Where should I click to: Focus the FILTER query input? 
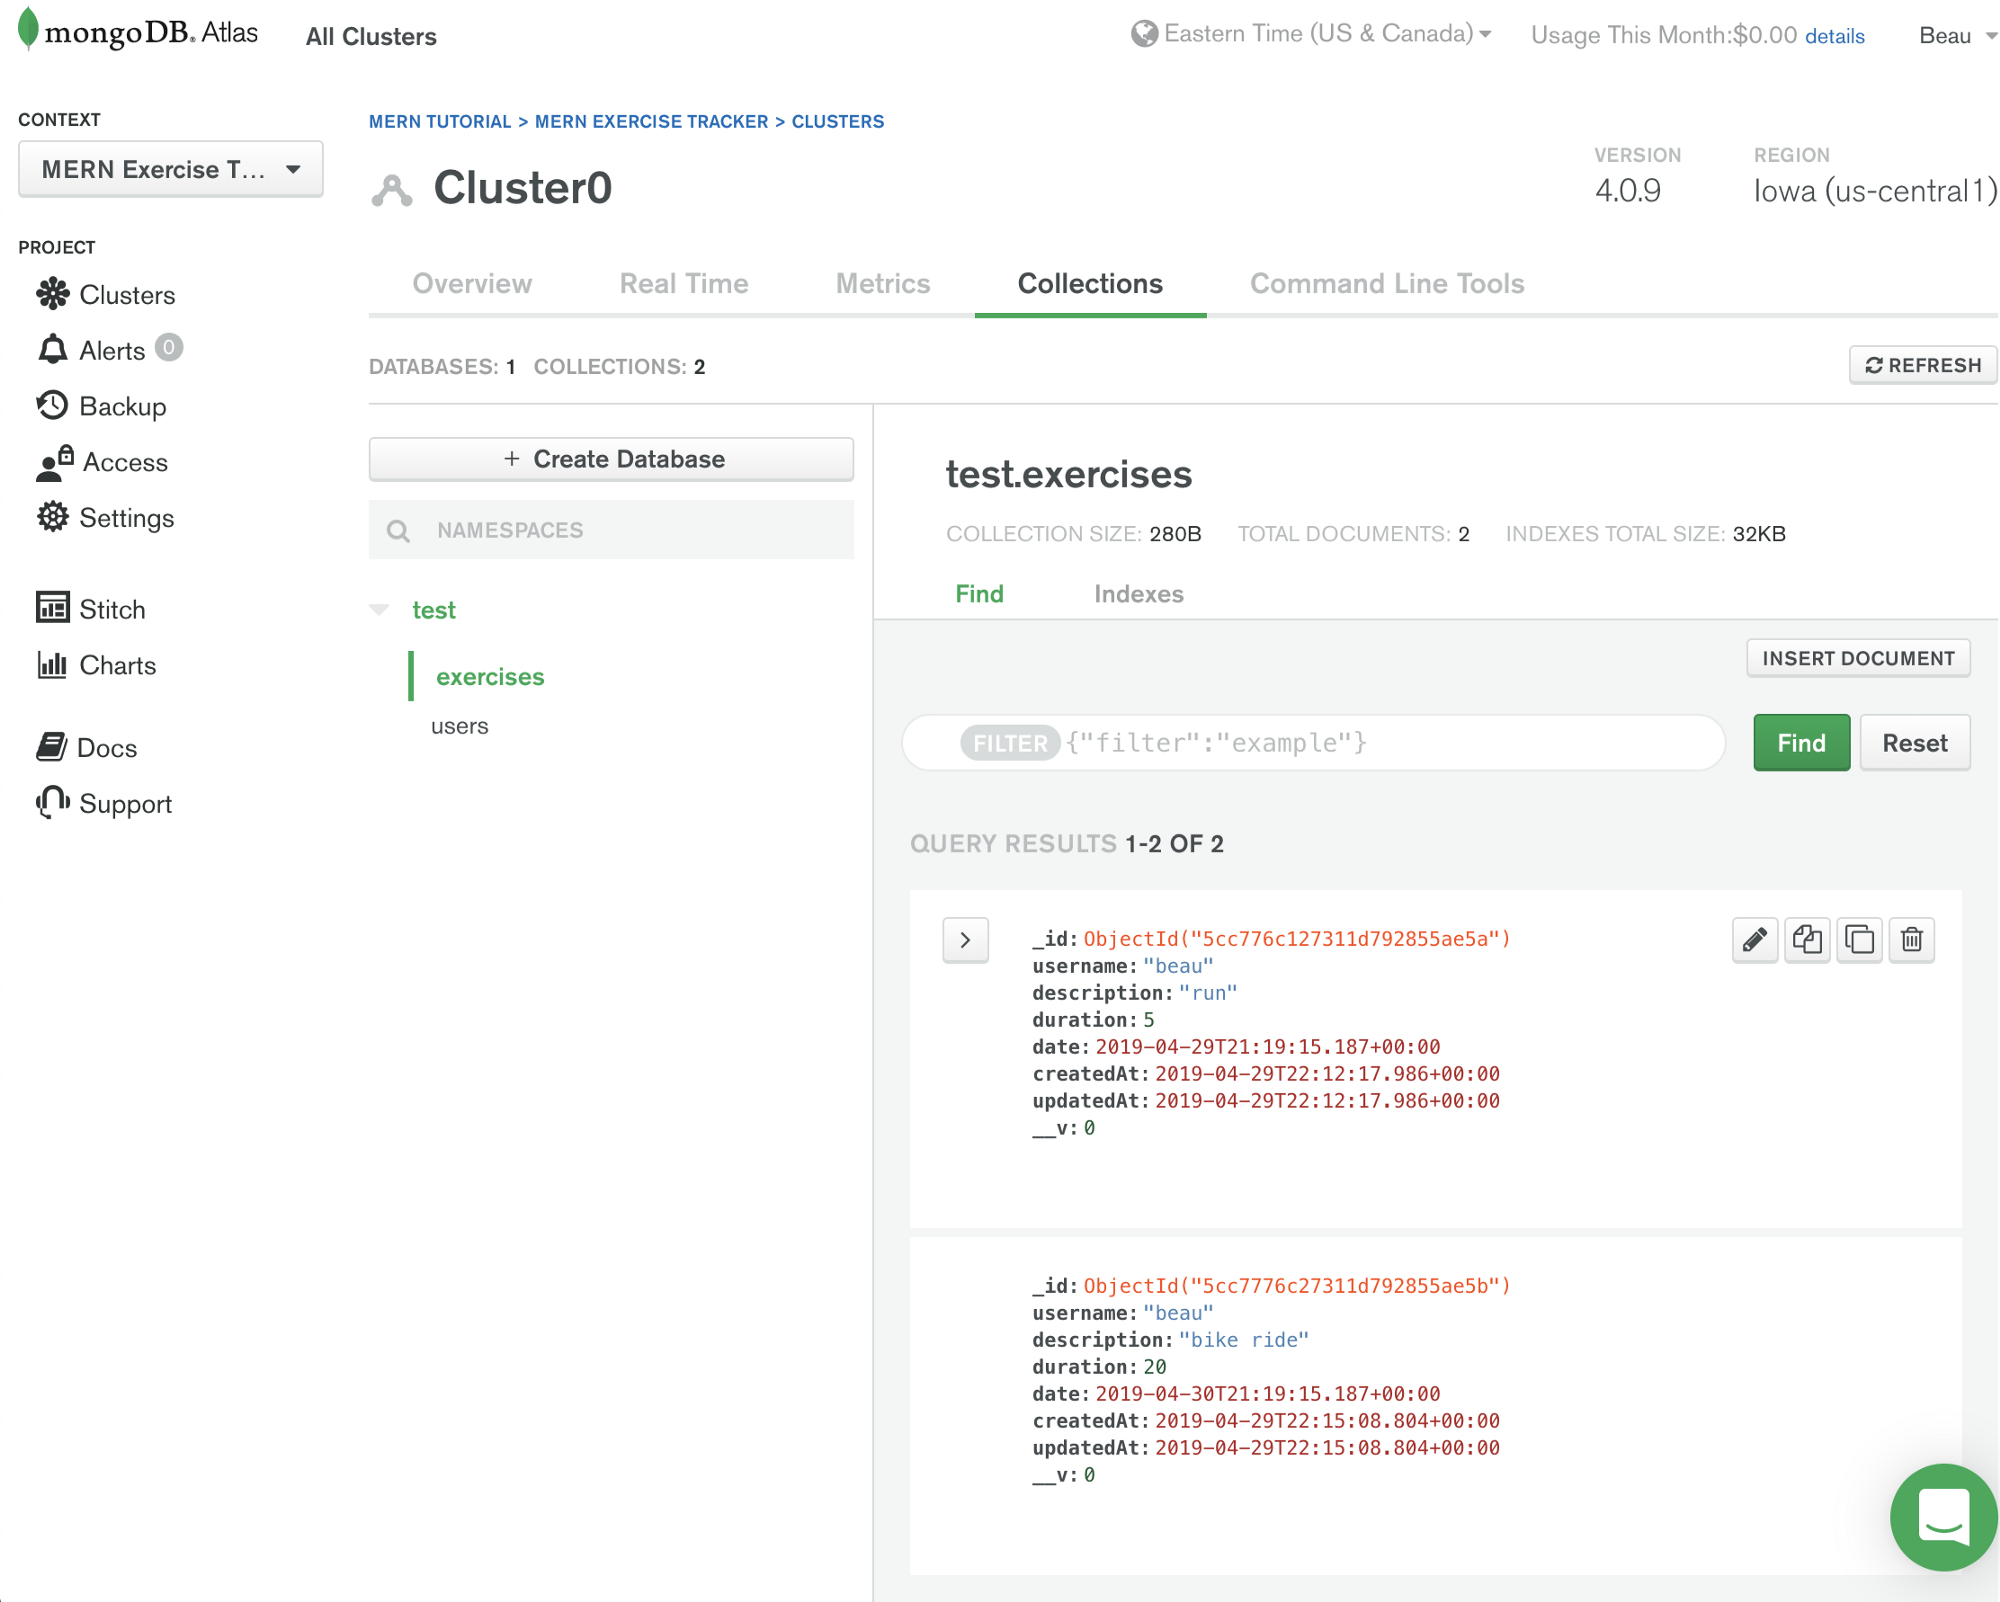pyautogui.click(x=1313, y=743)
